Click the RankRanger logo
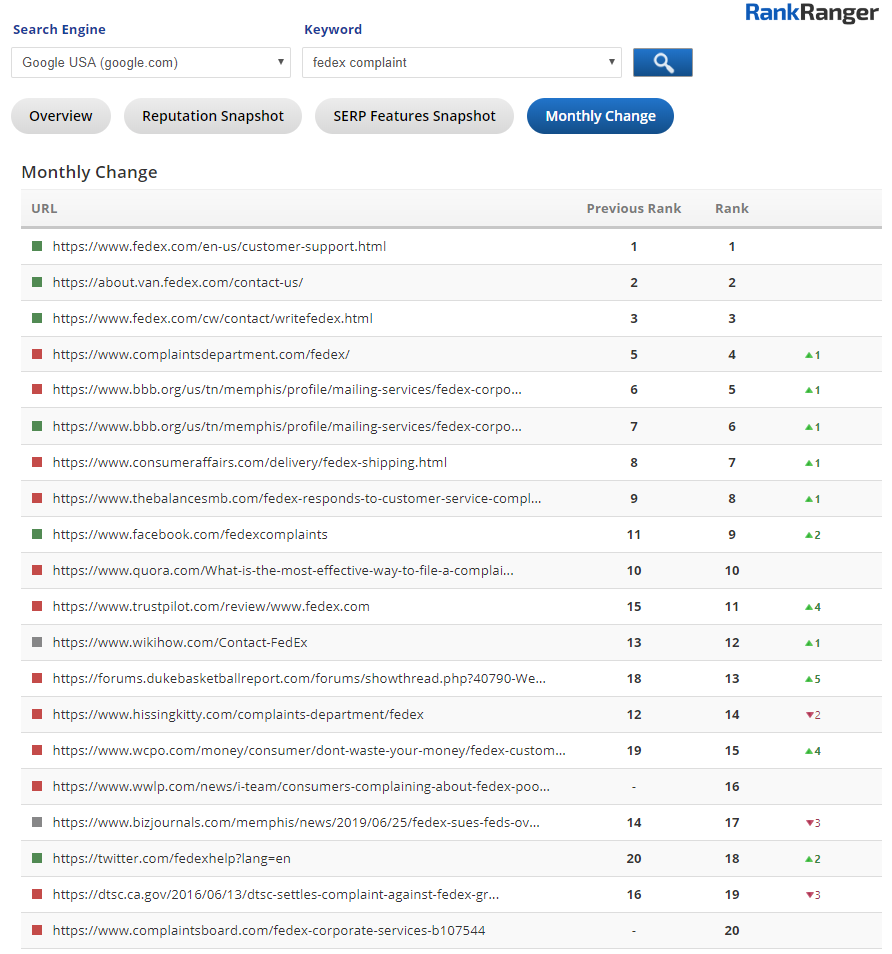Image resolution: width=892 pixels, height=954 pixels. pos(811,14)
